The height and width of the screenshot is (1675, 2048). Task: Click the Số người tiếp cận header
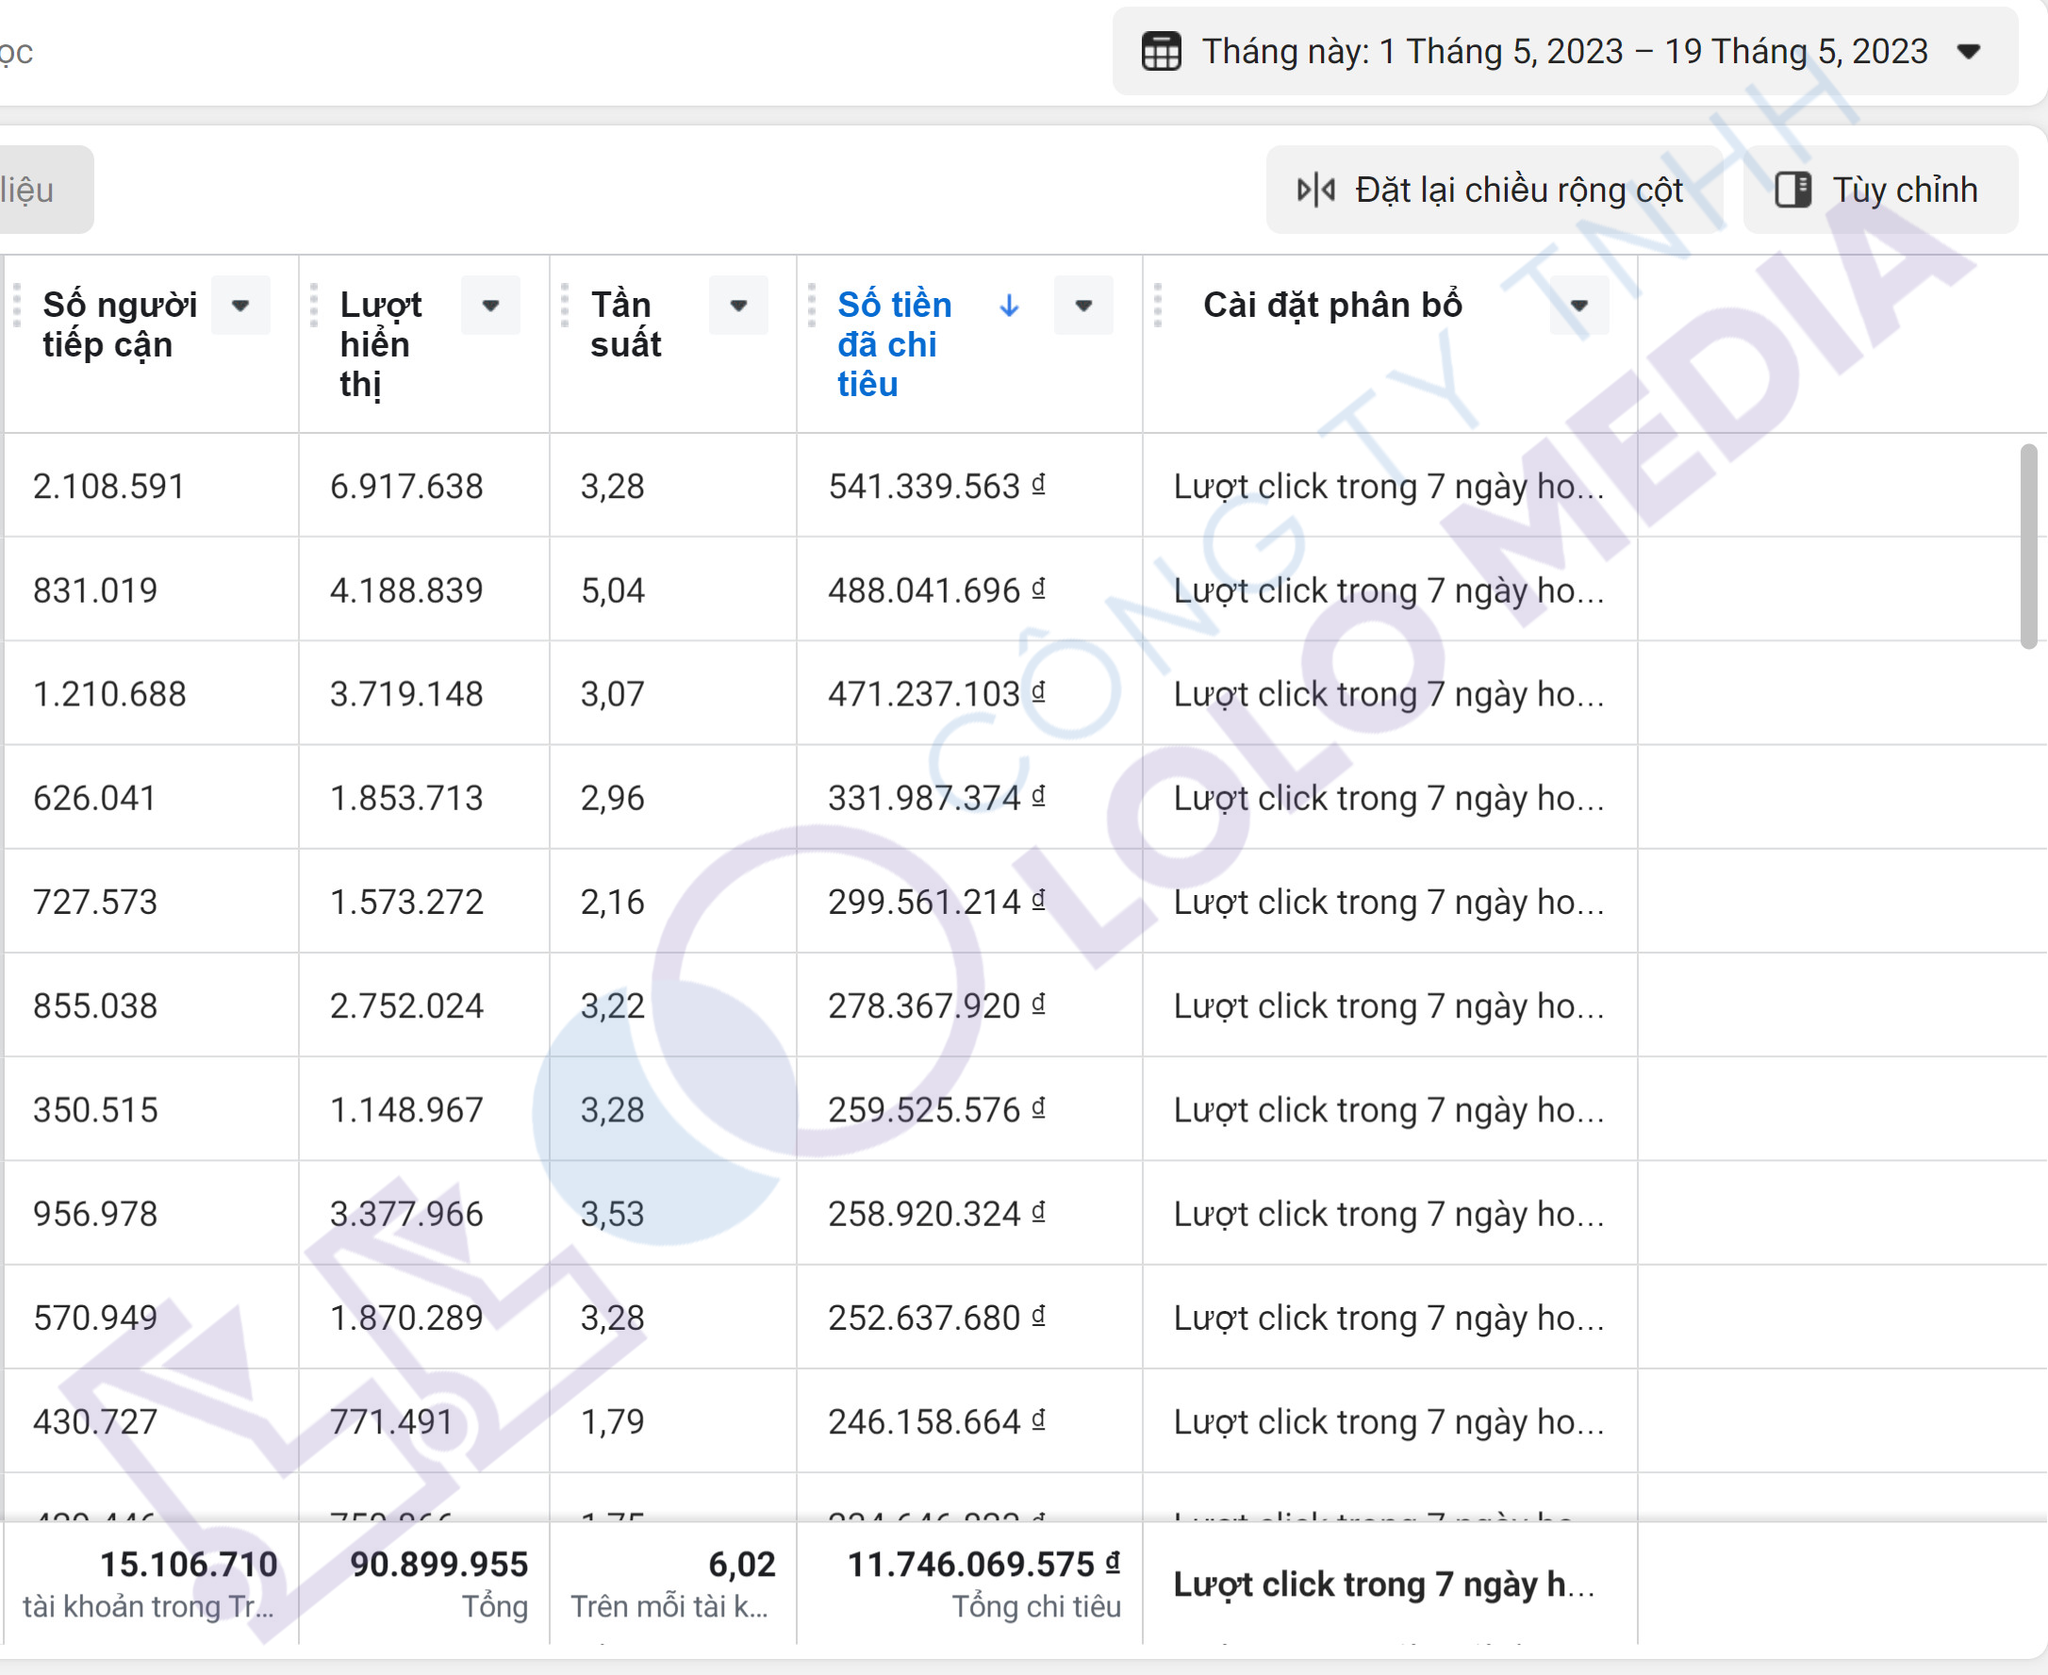(120, 324)
